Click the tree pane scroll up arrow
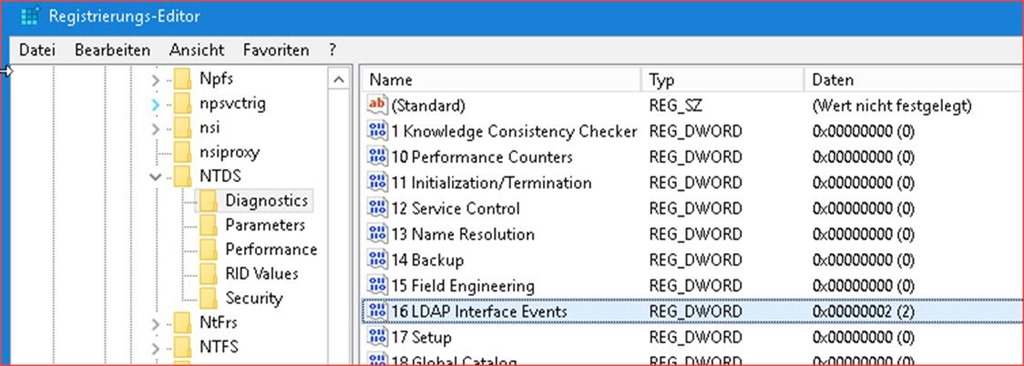 coord(338,80)
